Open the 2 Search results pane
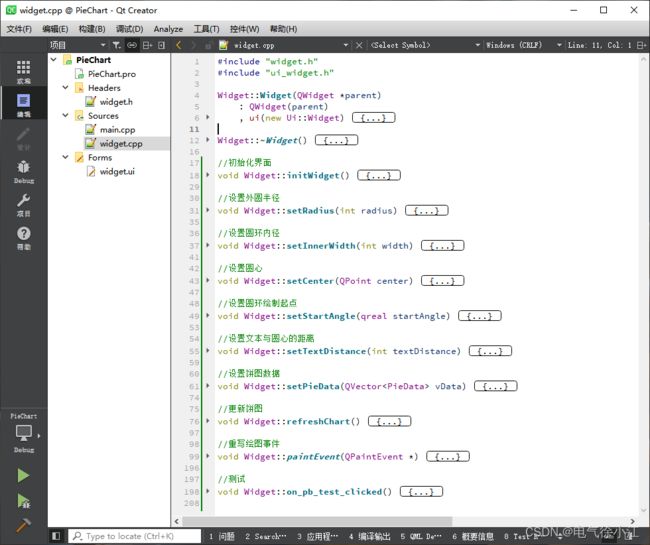 [x=265, y=536]
